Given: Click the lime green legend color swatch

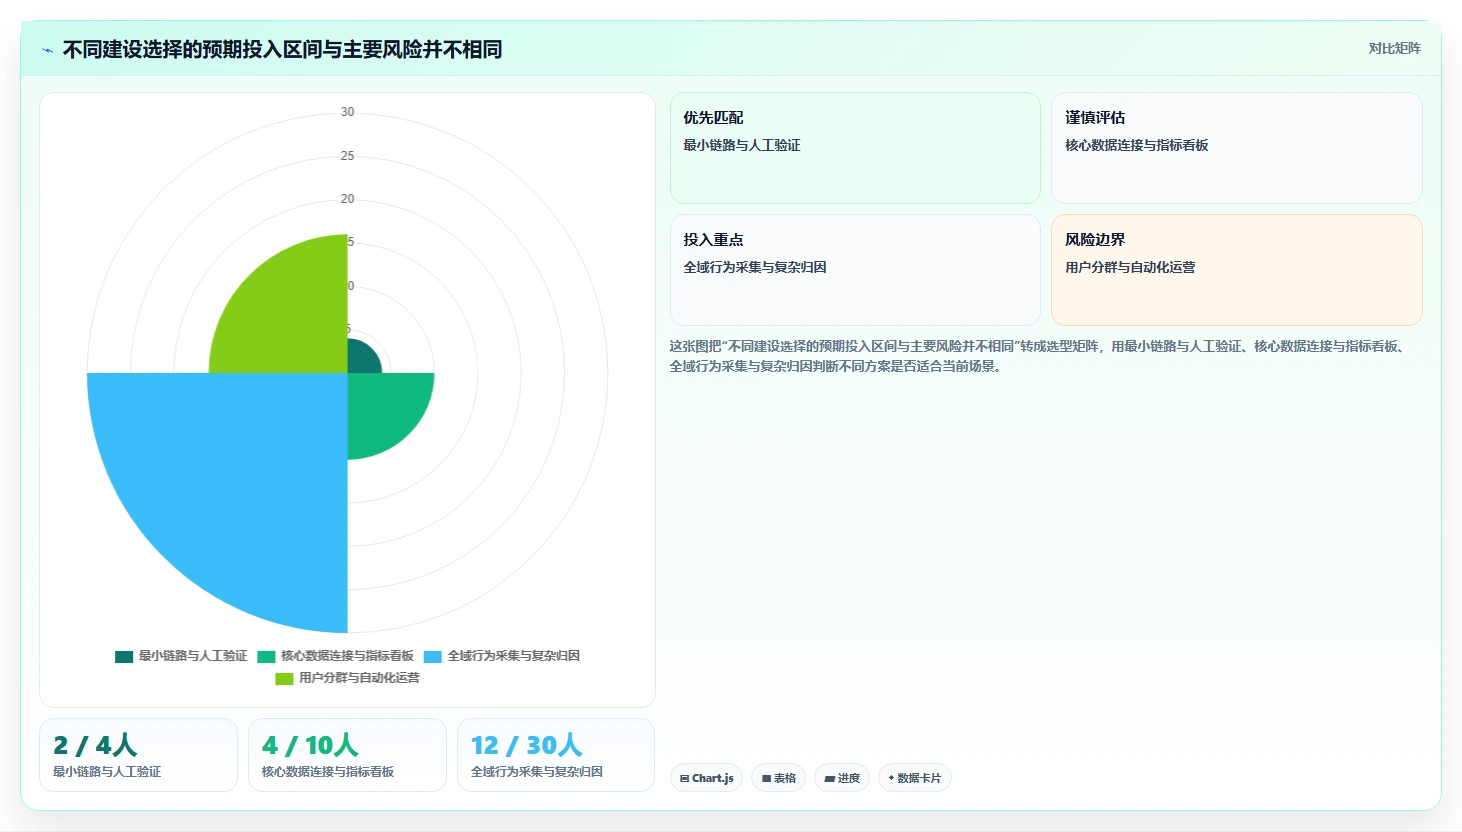Looking at the screenshot, I should pyautogui.click(x=284, y=679).
